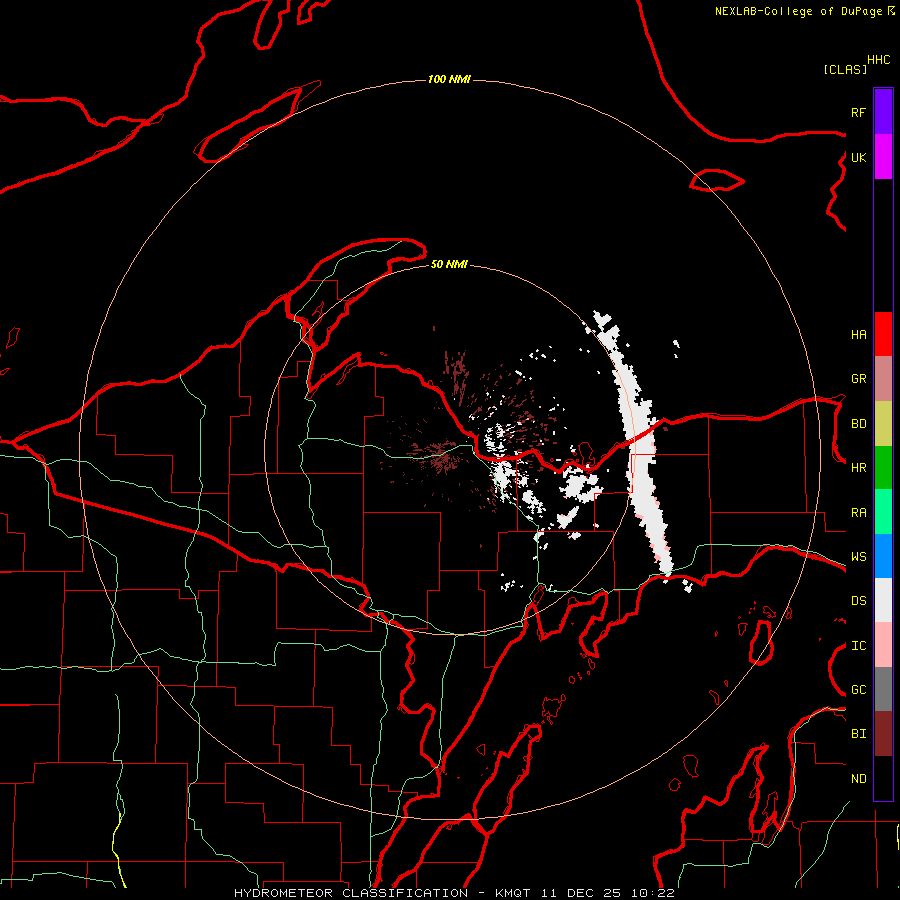Image resolution: width=900 pixels, height=900 pixels.
Task: Click the GC legend label
Action: (x=858, y=690)
